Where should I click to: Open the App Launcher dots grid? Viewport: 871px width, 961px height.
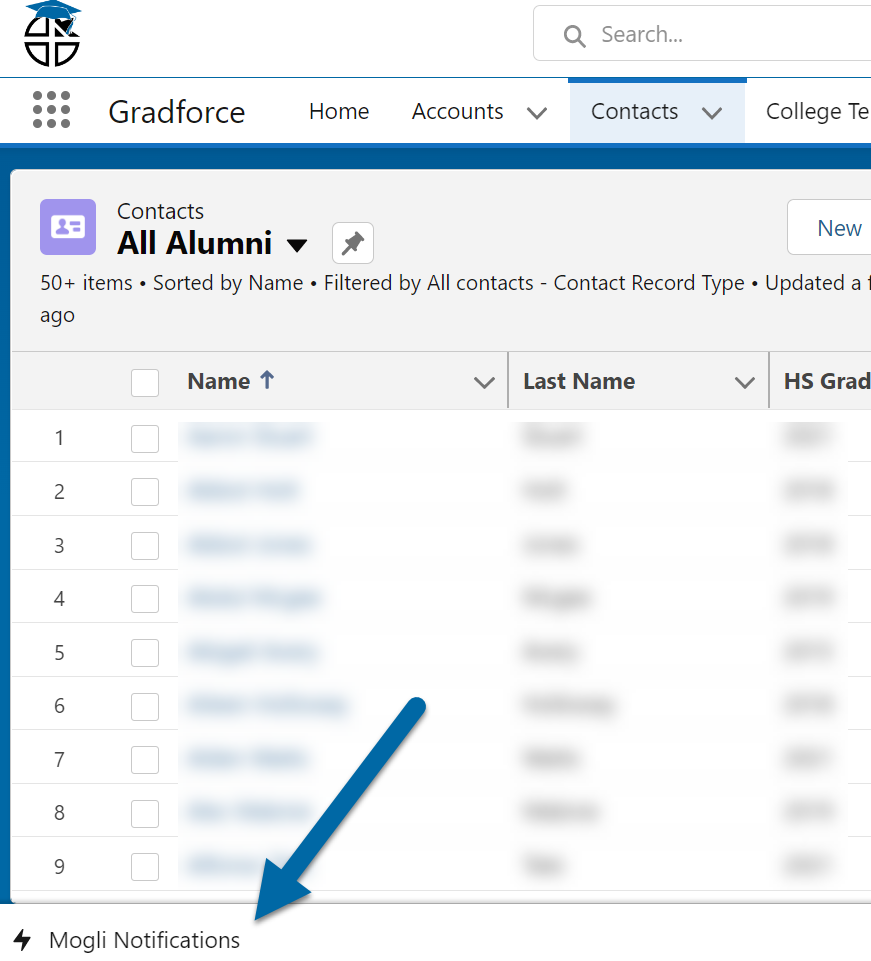click(x=51, y=110)
